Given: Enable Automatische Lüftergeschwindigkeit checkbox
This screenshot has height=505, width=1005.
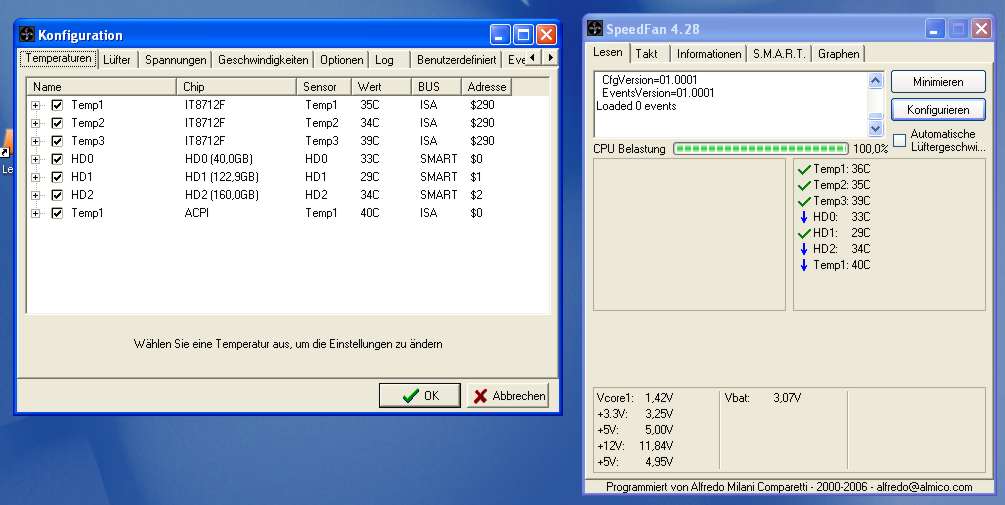Looking at the screenshot, I should 900,140.
